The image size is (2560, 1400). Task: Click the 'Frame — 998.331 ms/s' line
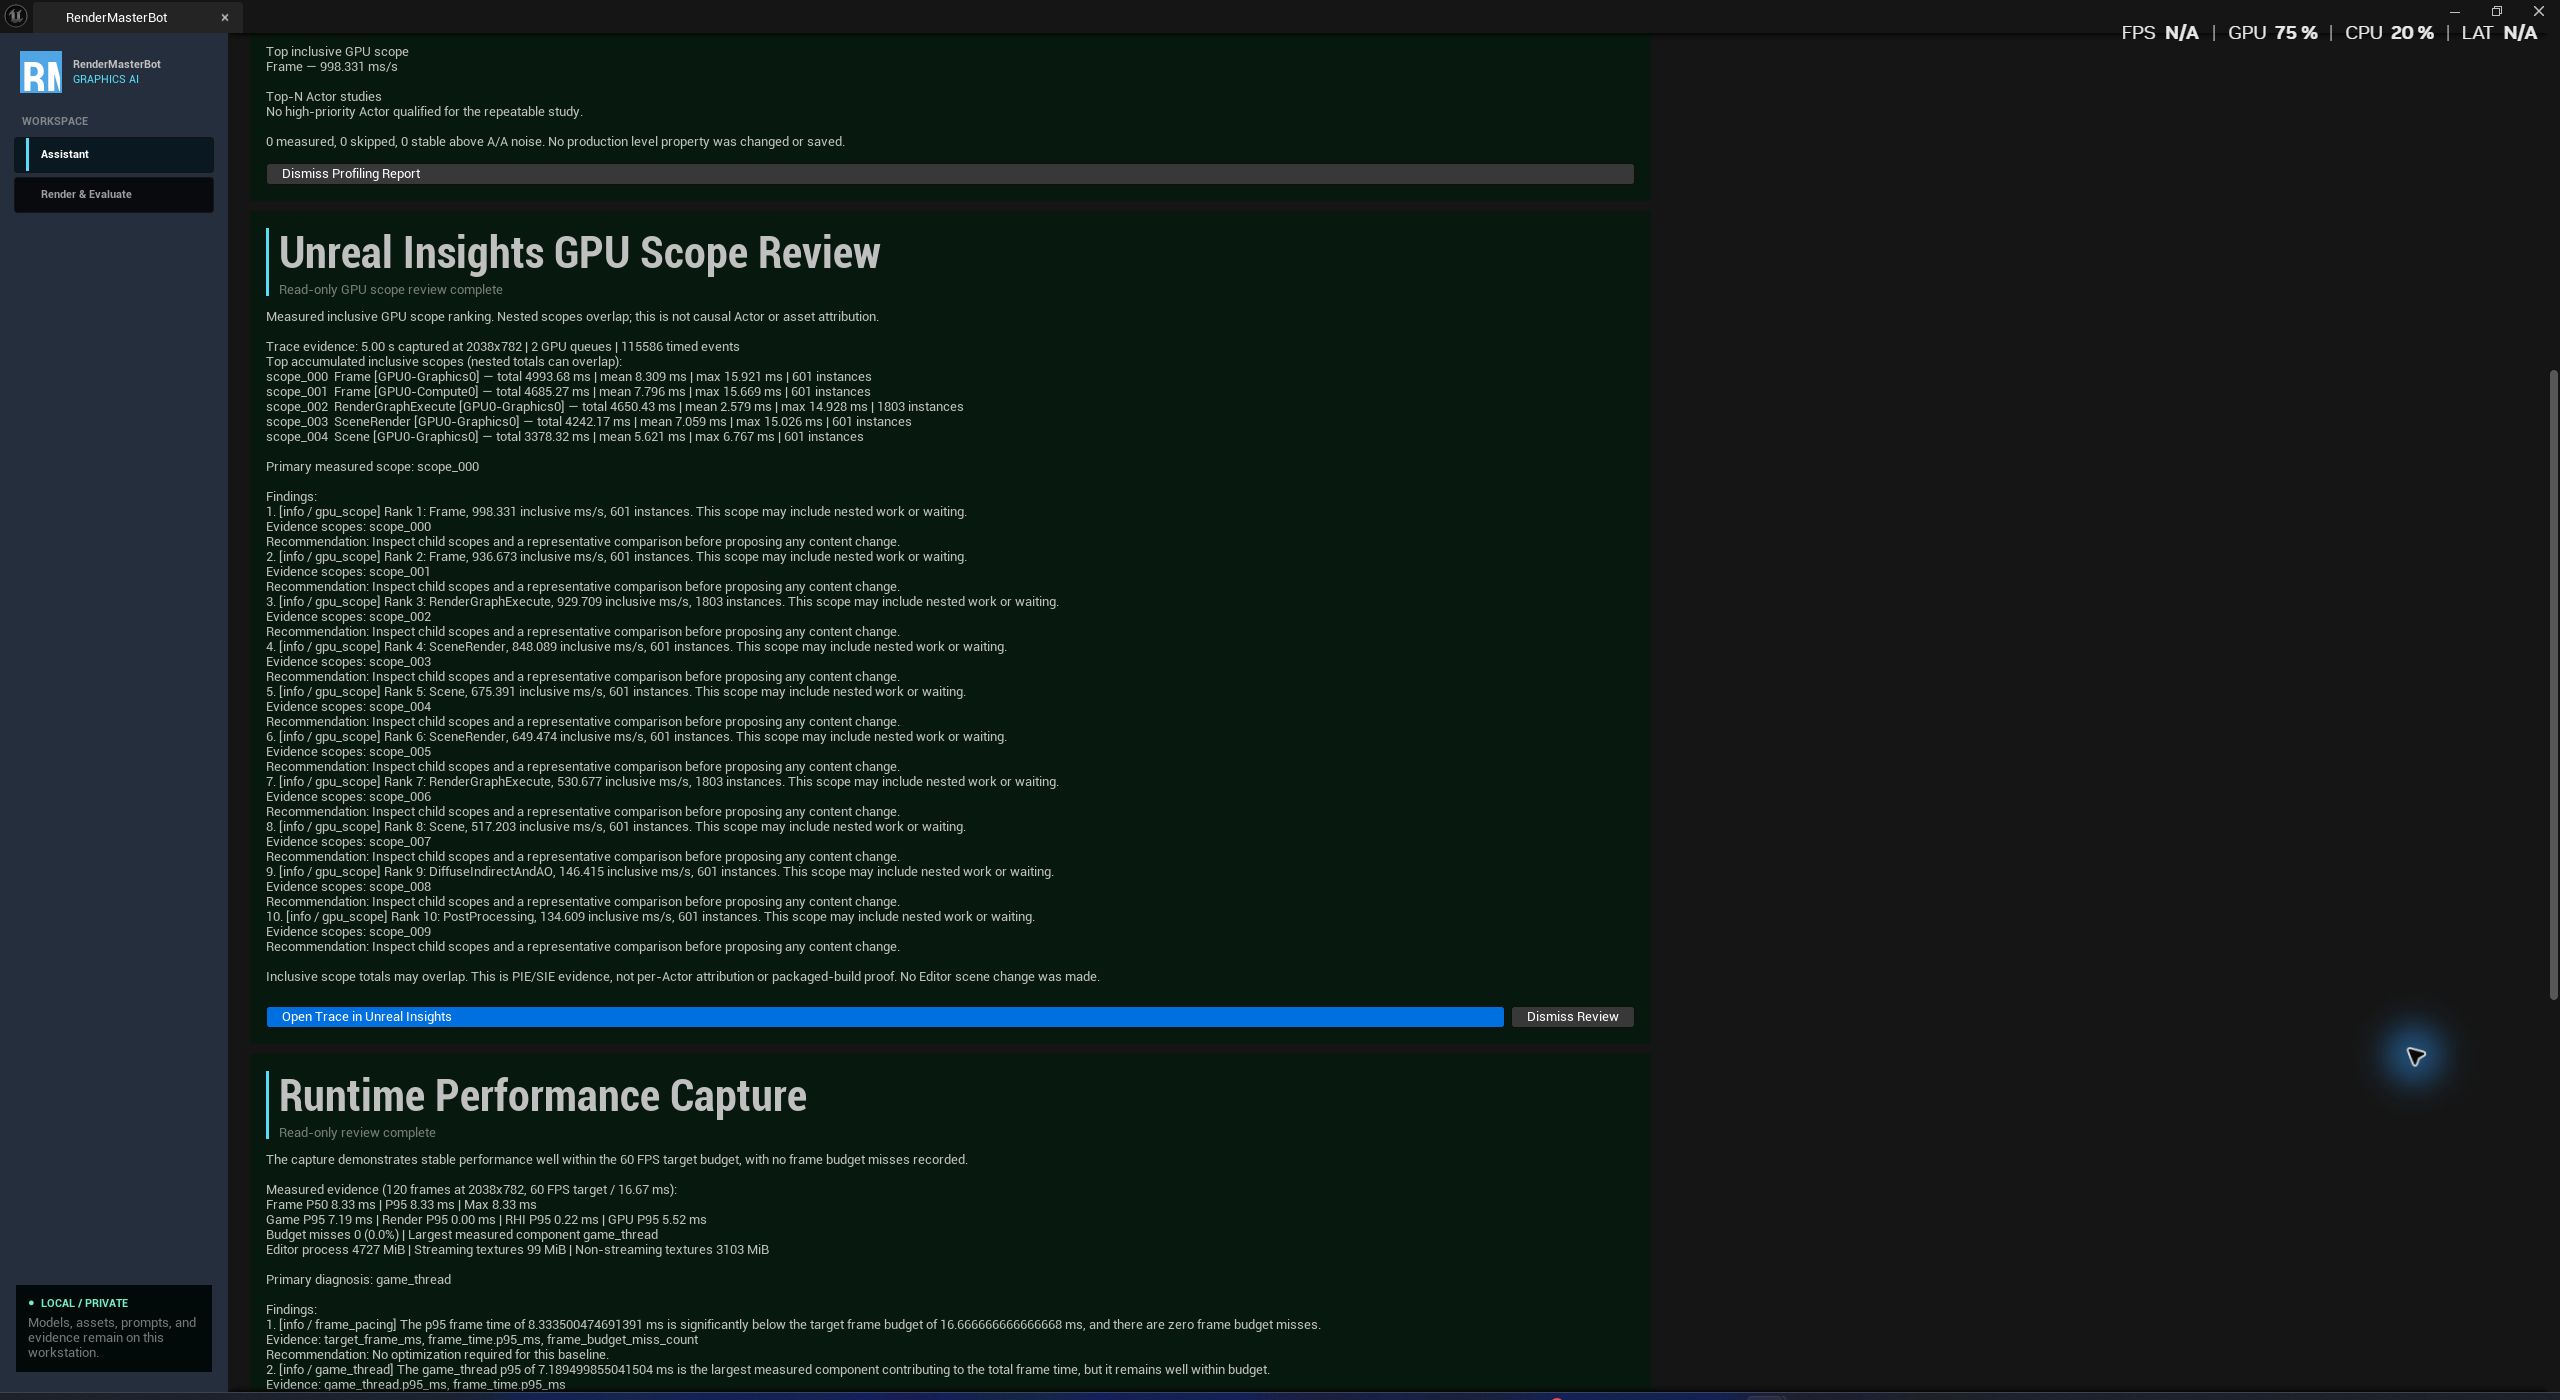point(331,67)
